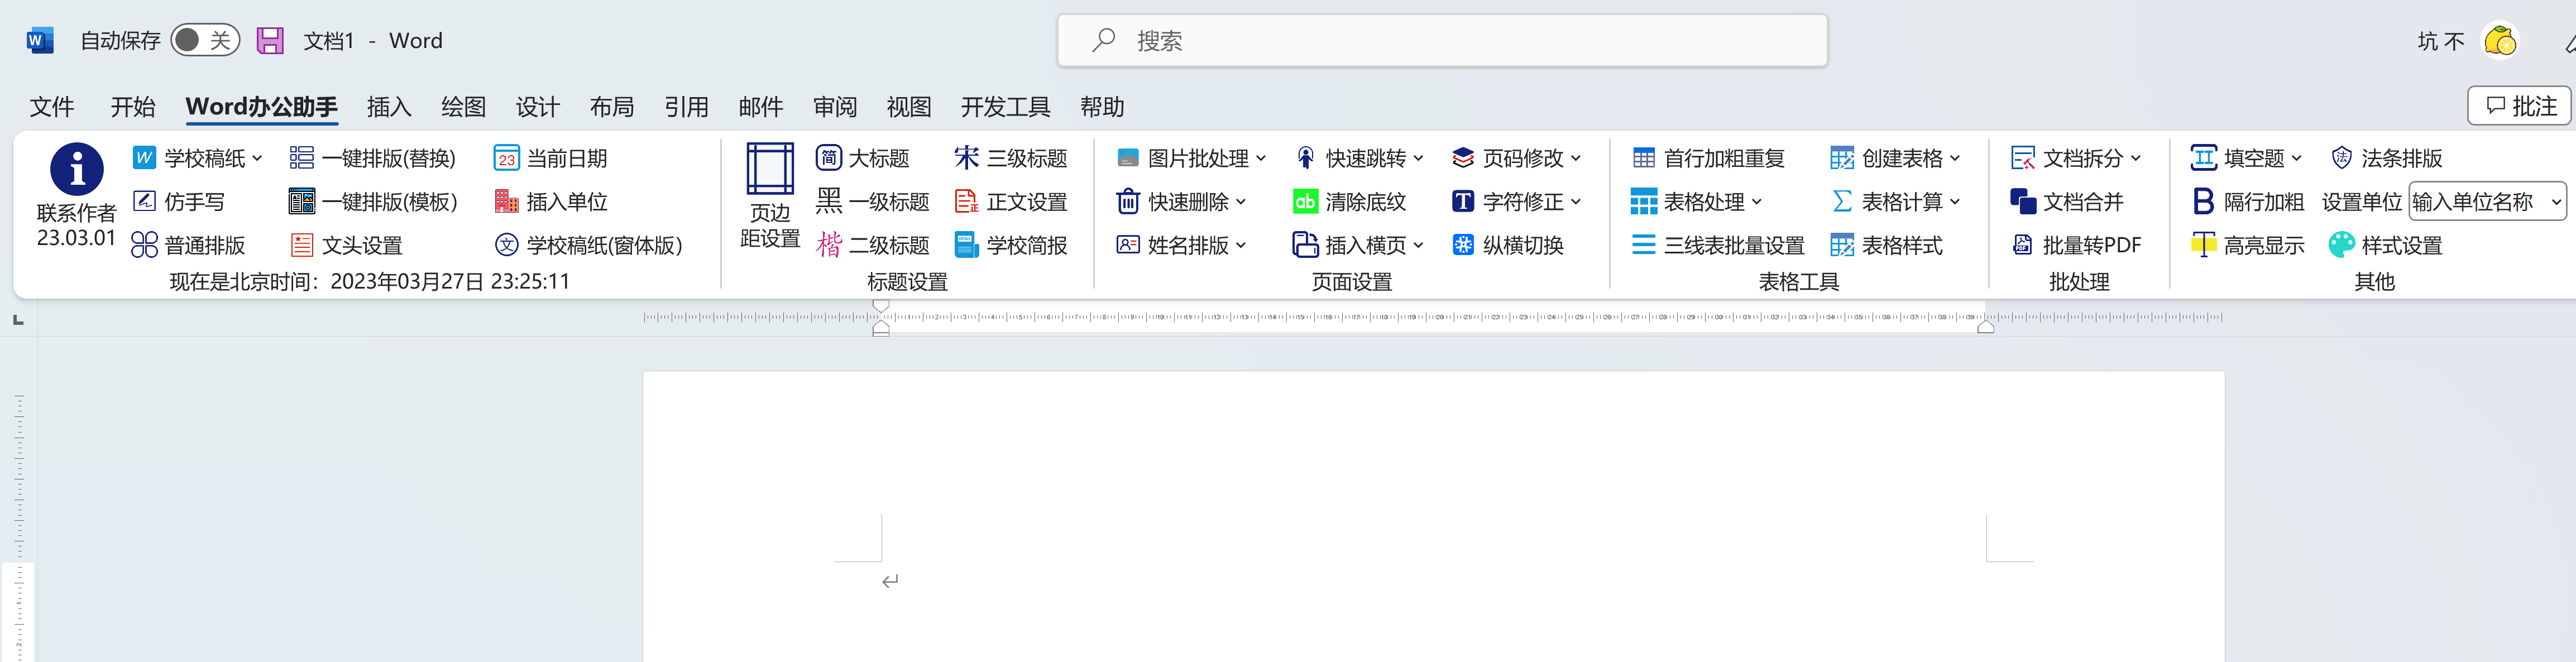Viewport: 2576px width, 662px height.
Task: Expand 图片批处理 dropdown
Action: pyautogui.click(x=1261, y=158)
